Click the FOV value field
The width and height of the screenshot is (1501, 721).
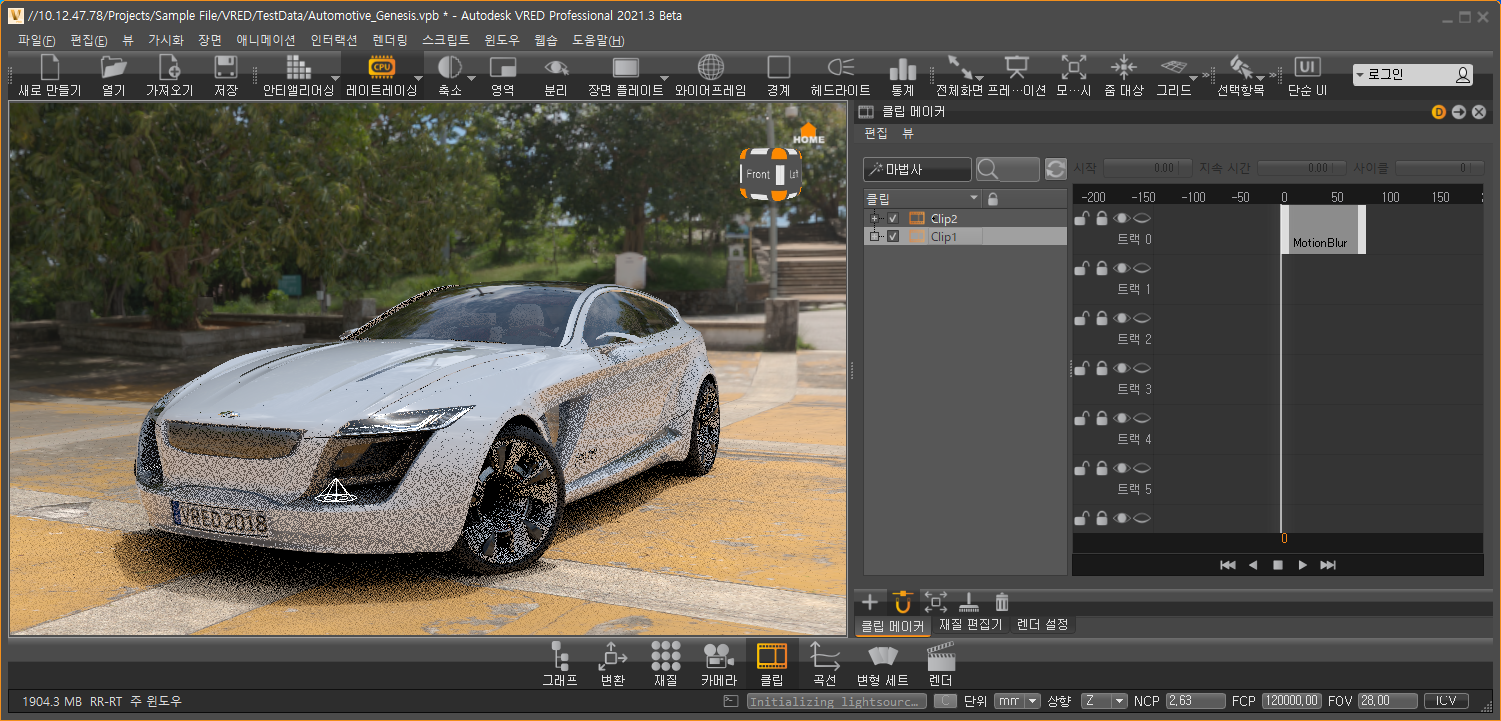[1385, 701]
